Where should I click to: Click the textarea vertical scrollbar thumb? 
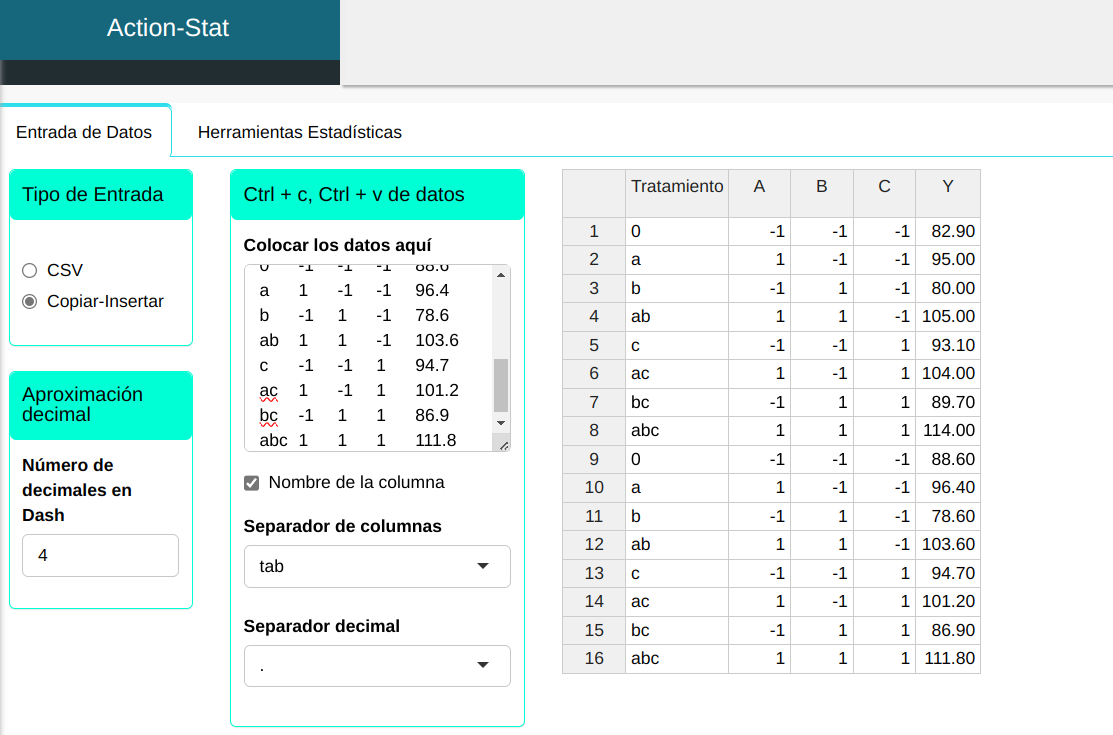501,385
